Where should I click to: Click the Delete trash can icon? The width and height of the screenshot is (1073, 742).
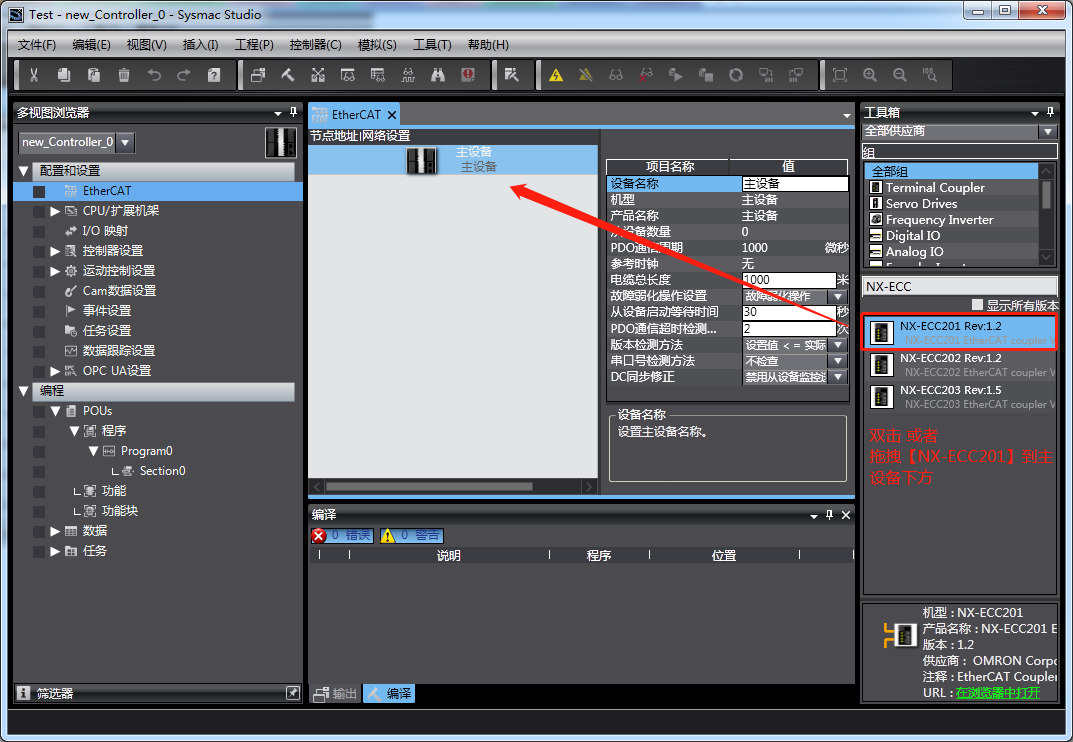click(124, 75)
